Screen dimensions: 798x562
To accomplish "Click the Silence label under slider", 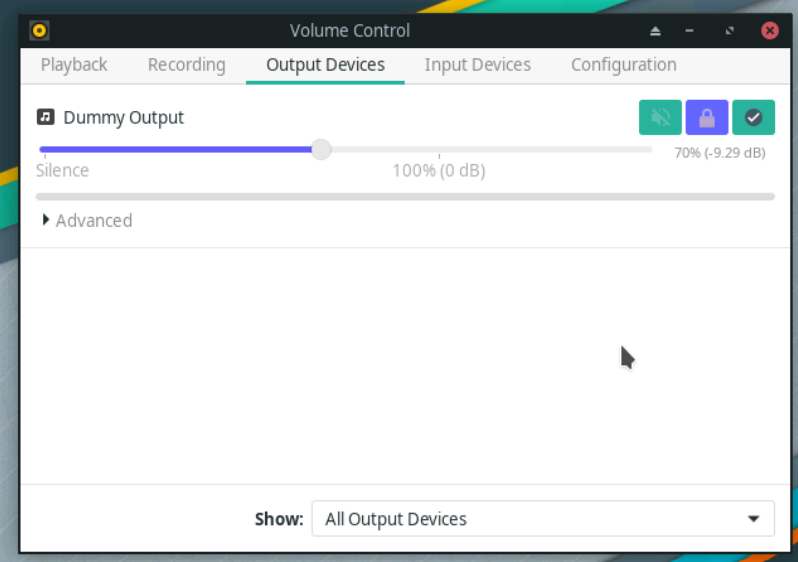I will click(62, 170).
